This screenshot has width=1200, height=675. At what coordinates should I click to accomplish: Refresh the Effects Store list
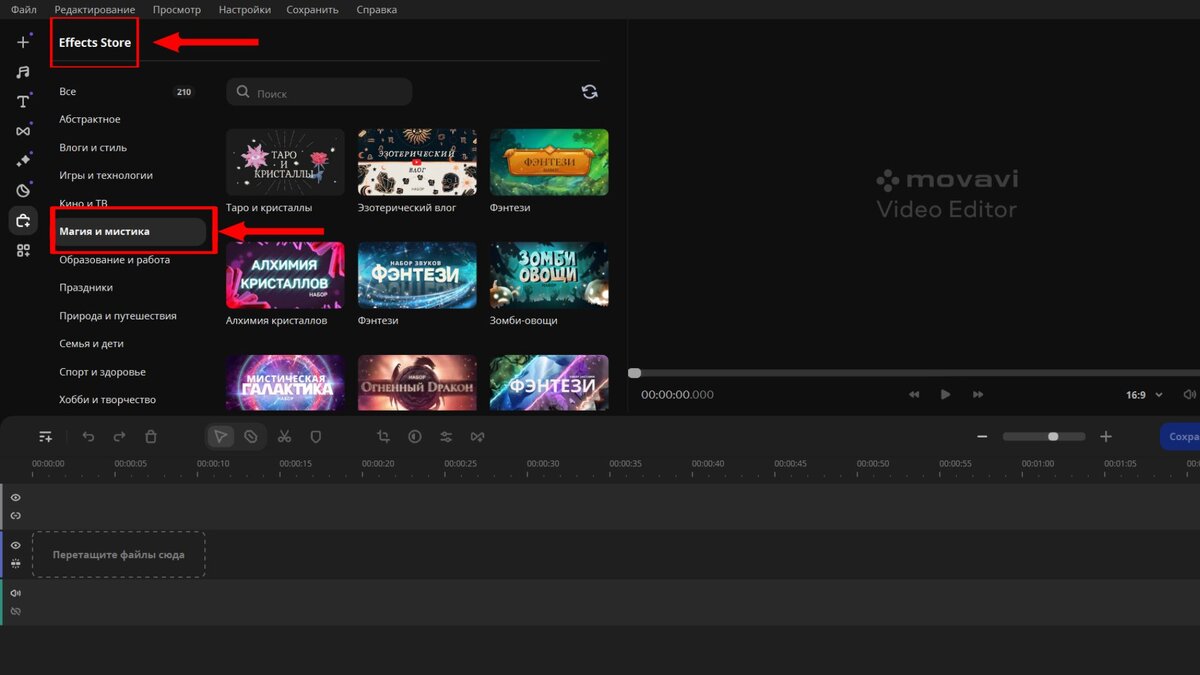click(590, 92)
